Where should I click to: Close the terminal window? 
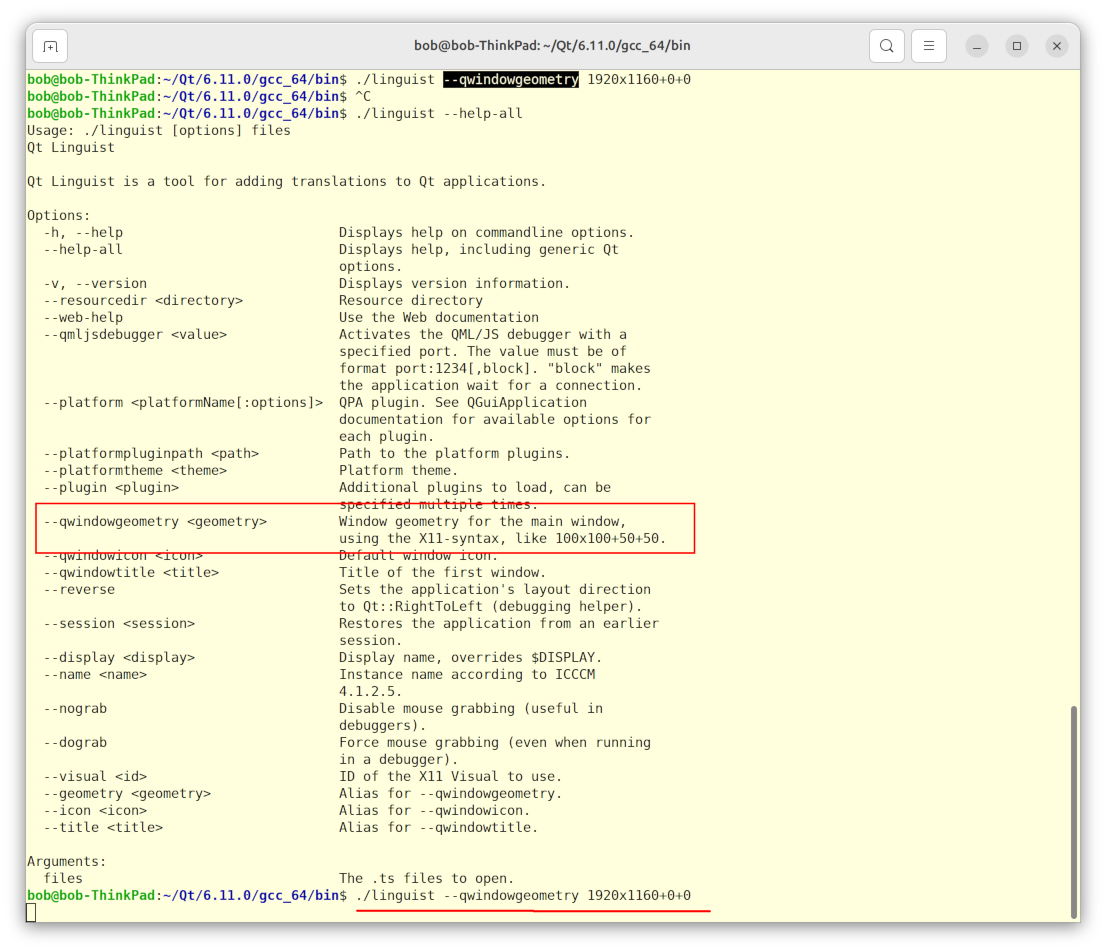tap(1057, 47)
